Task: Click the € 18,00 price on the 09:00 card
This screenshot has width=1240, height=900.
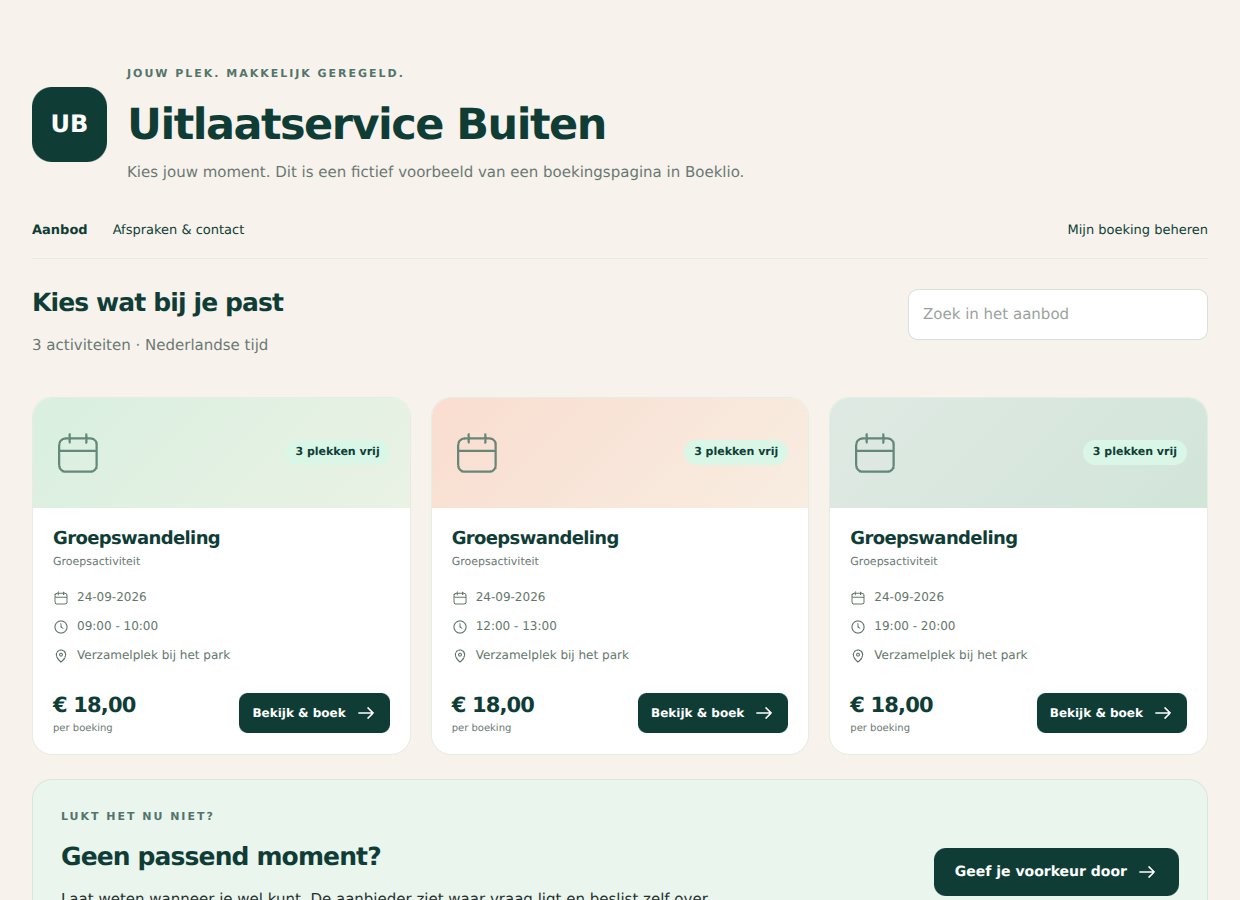Action: tap(94, 705)
